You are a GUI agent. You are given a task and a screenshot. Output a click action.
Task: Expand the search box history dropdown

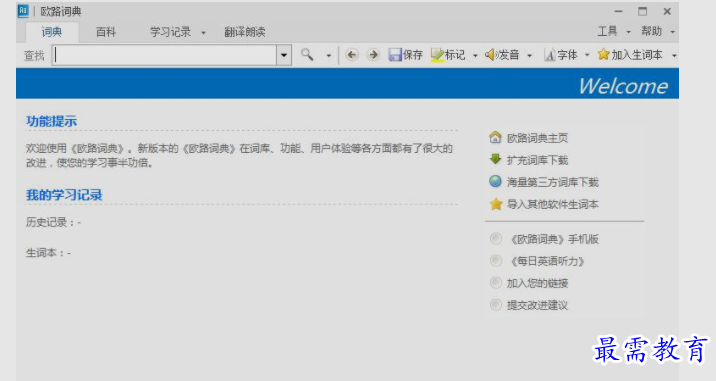click(284, 55)
